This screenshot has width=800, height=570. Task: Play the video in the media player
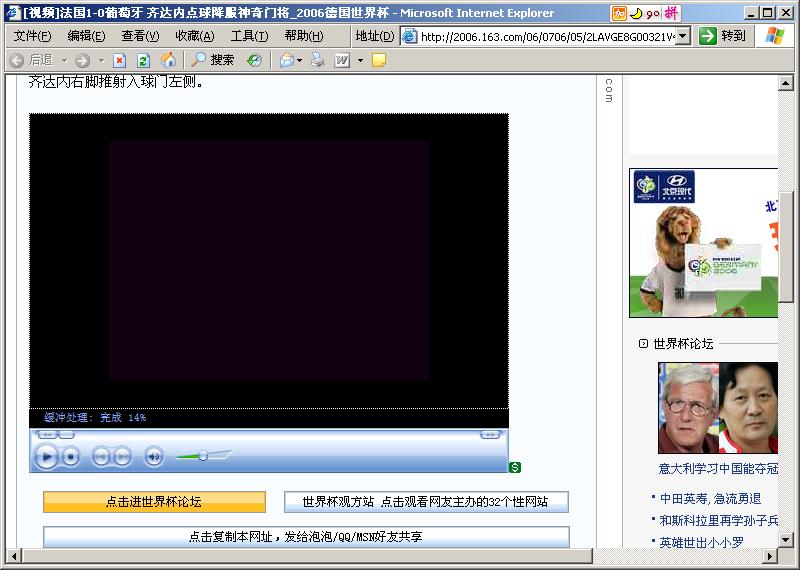tap(46, 456)
